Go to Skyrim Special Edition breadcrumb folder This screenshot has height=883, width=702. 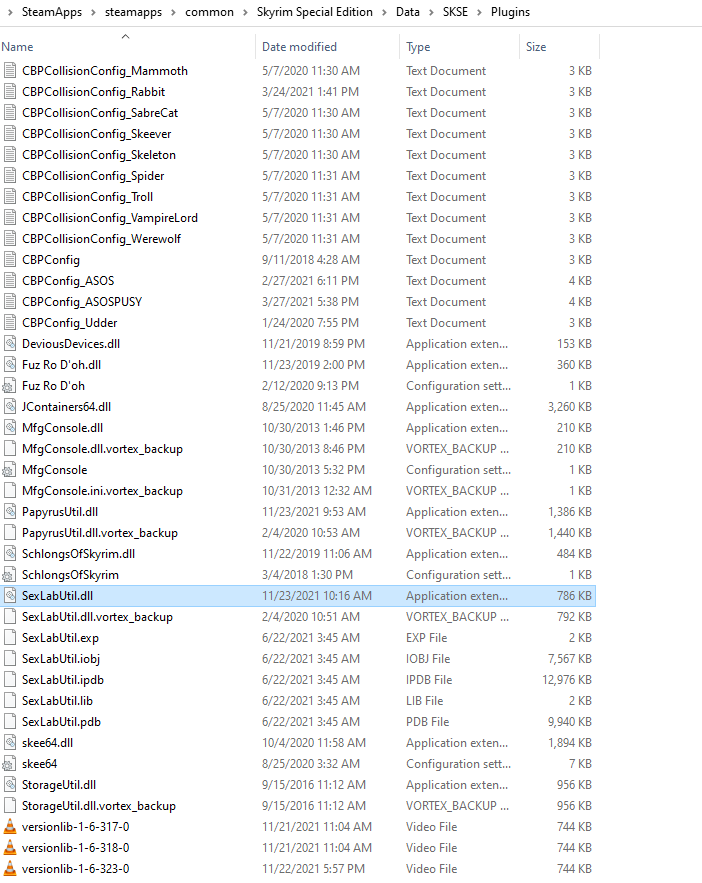315,12
